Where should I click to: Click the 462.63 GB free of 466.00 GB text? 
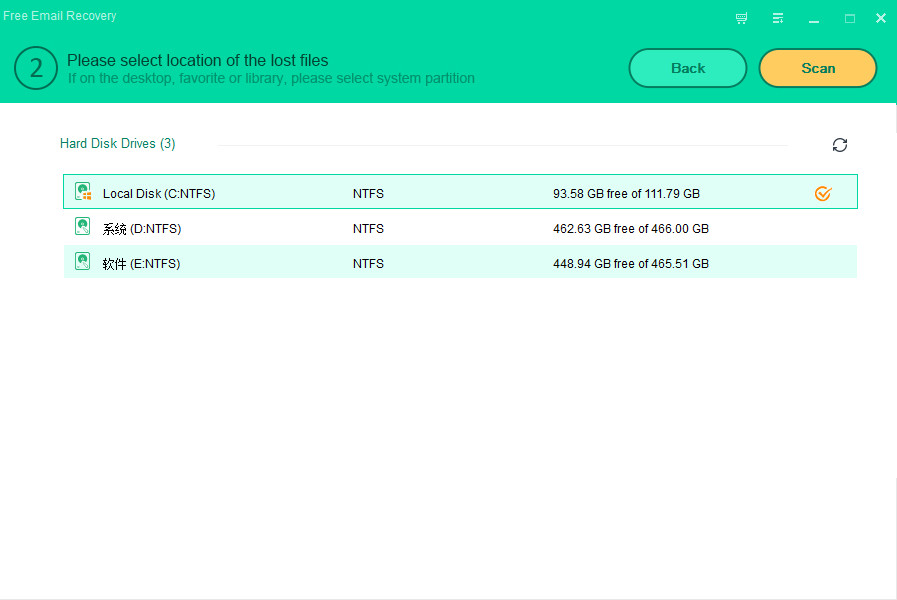coord(630,229)
